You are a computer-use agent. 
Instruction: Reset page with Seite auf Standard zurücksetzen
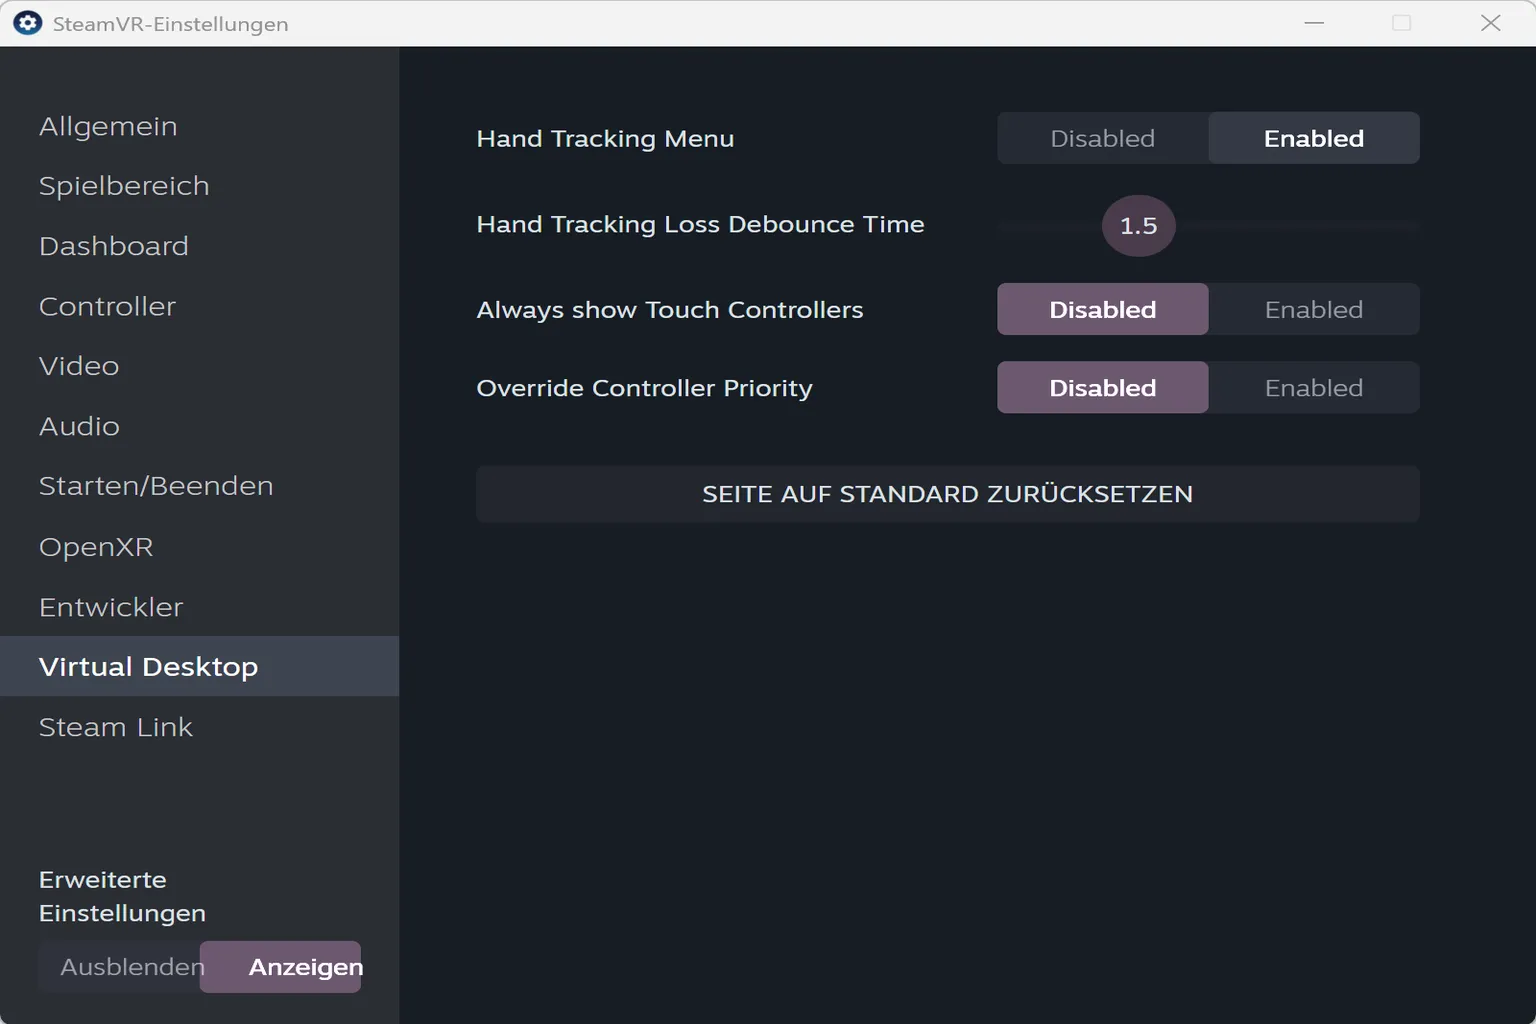(948, 494)
